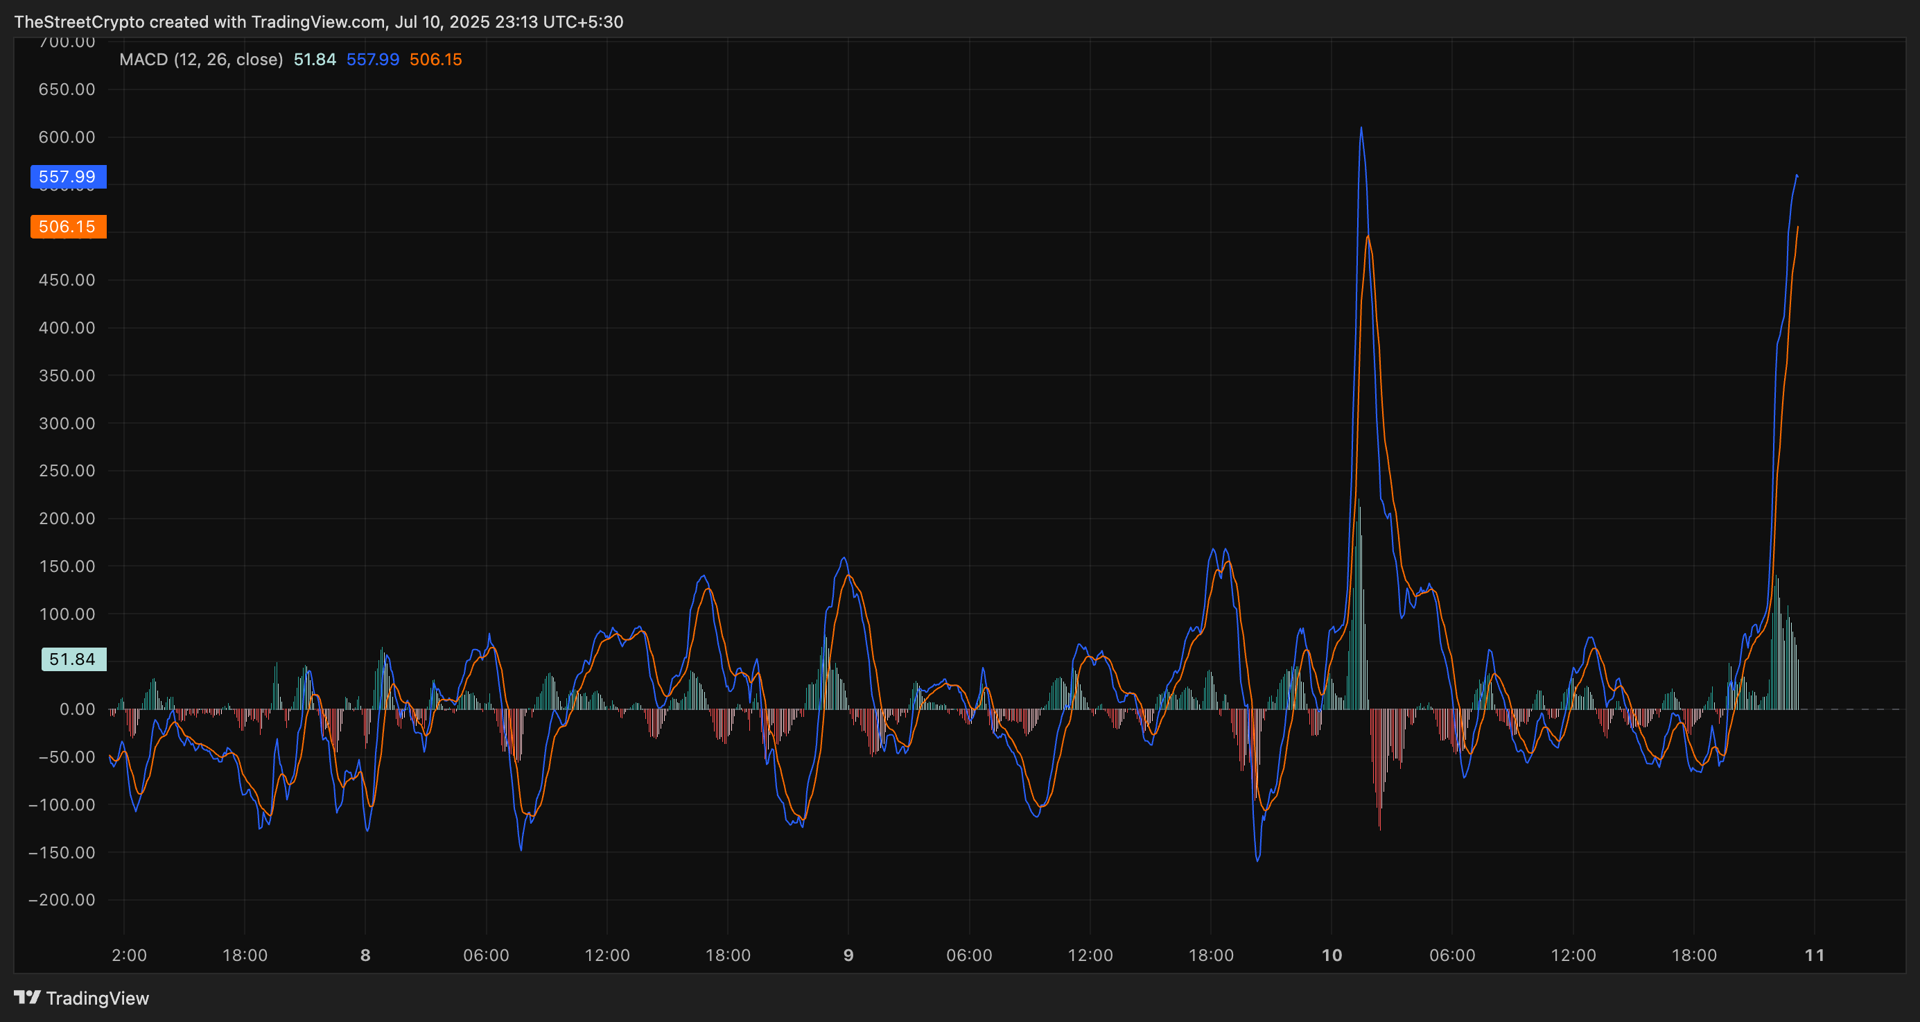Click the day 11 marker on the time axis
Viewport: 1920px width, 1022px height.
pos(1814,955)
